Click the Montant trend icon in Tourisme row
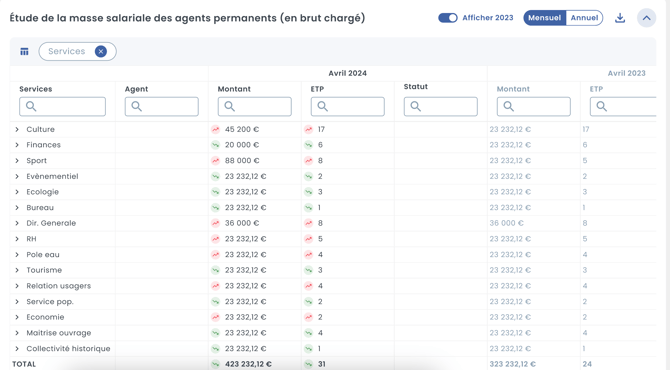Screen dimensions: 670x370 coord(215,270)
